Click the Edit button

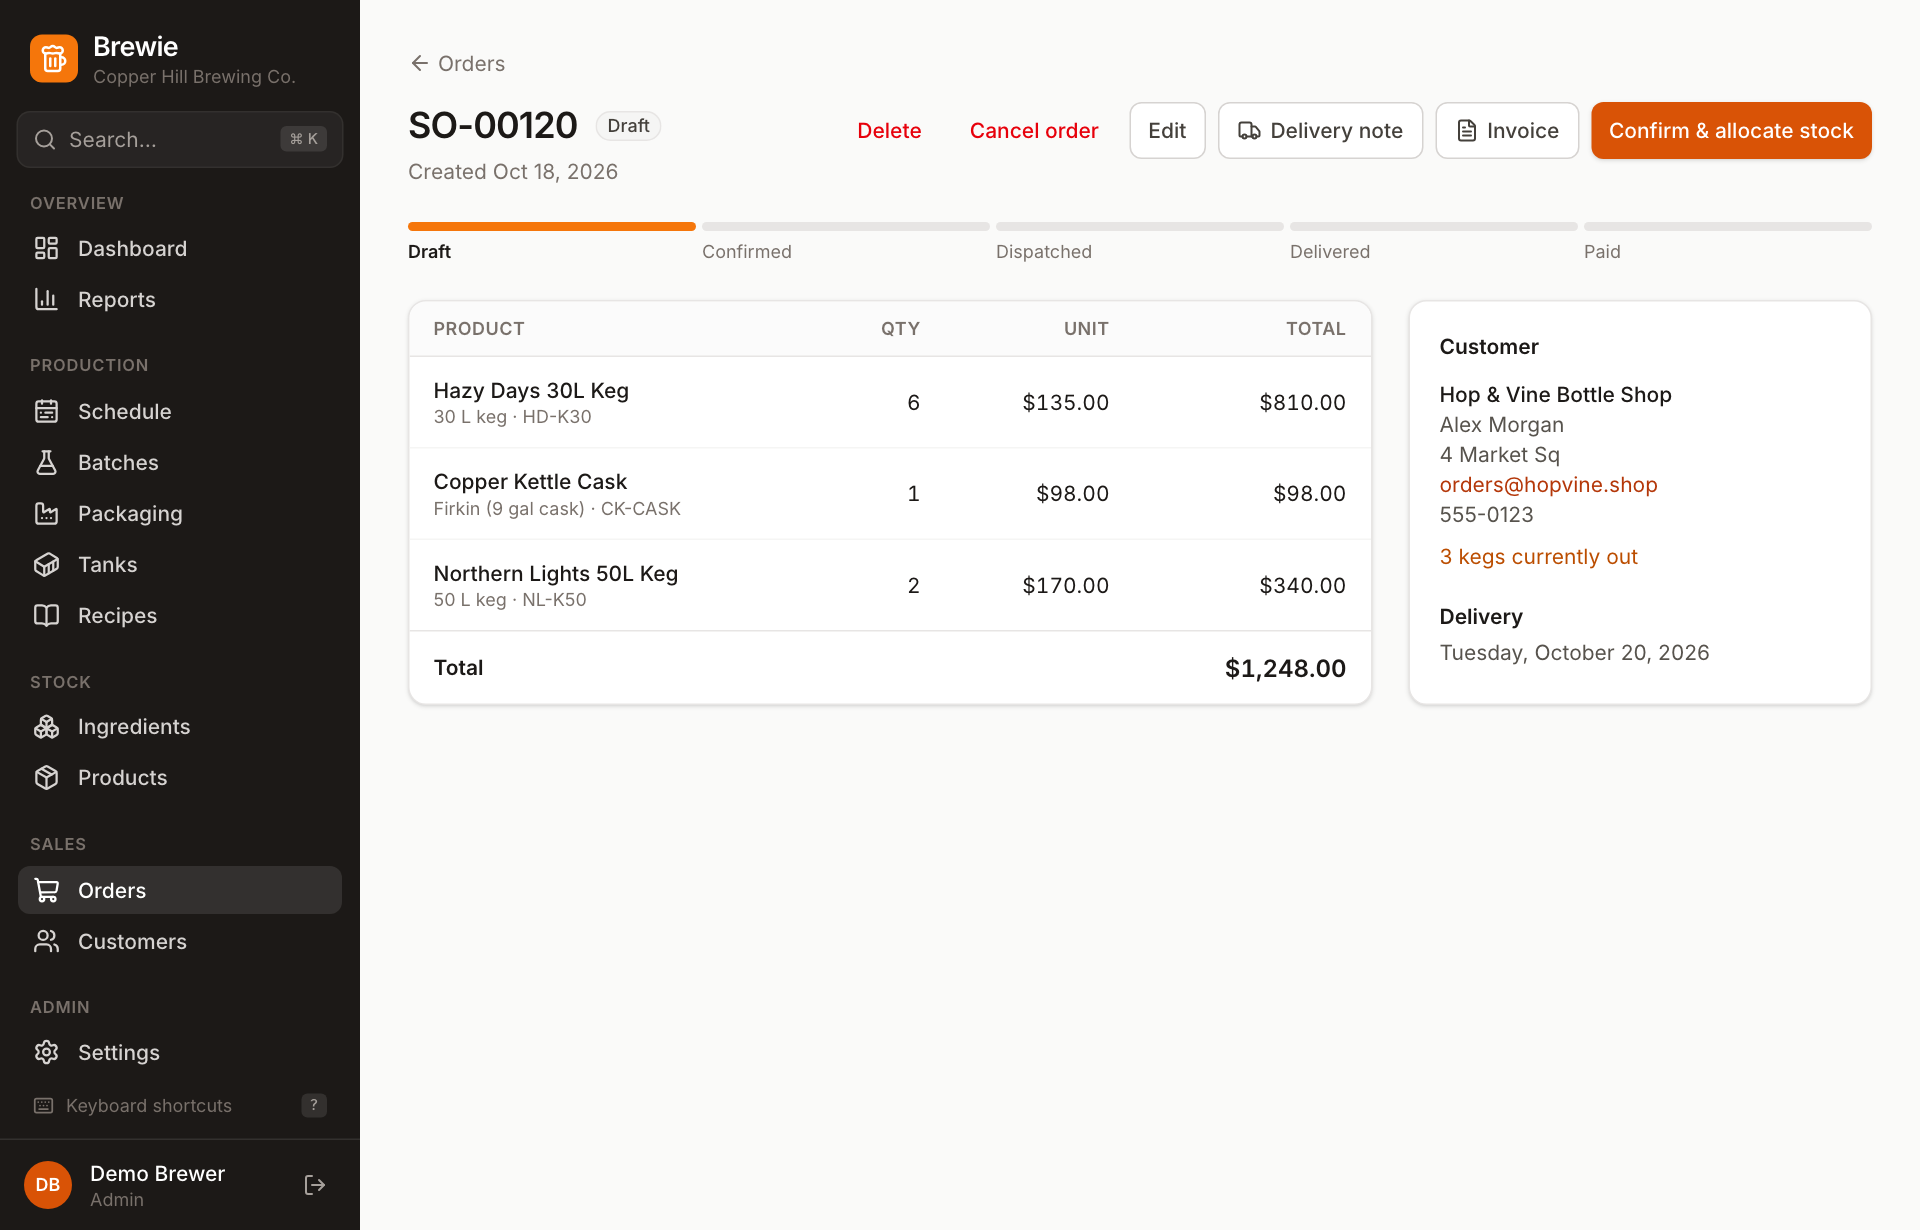click(x=1167, y=130)
